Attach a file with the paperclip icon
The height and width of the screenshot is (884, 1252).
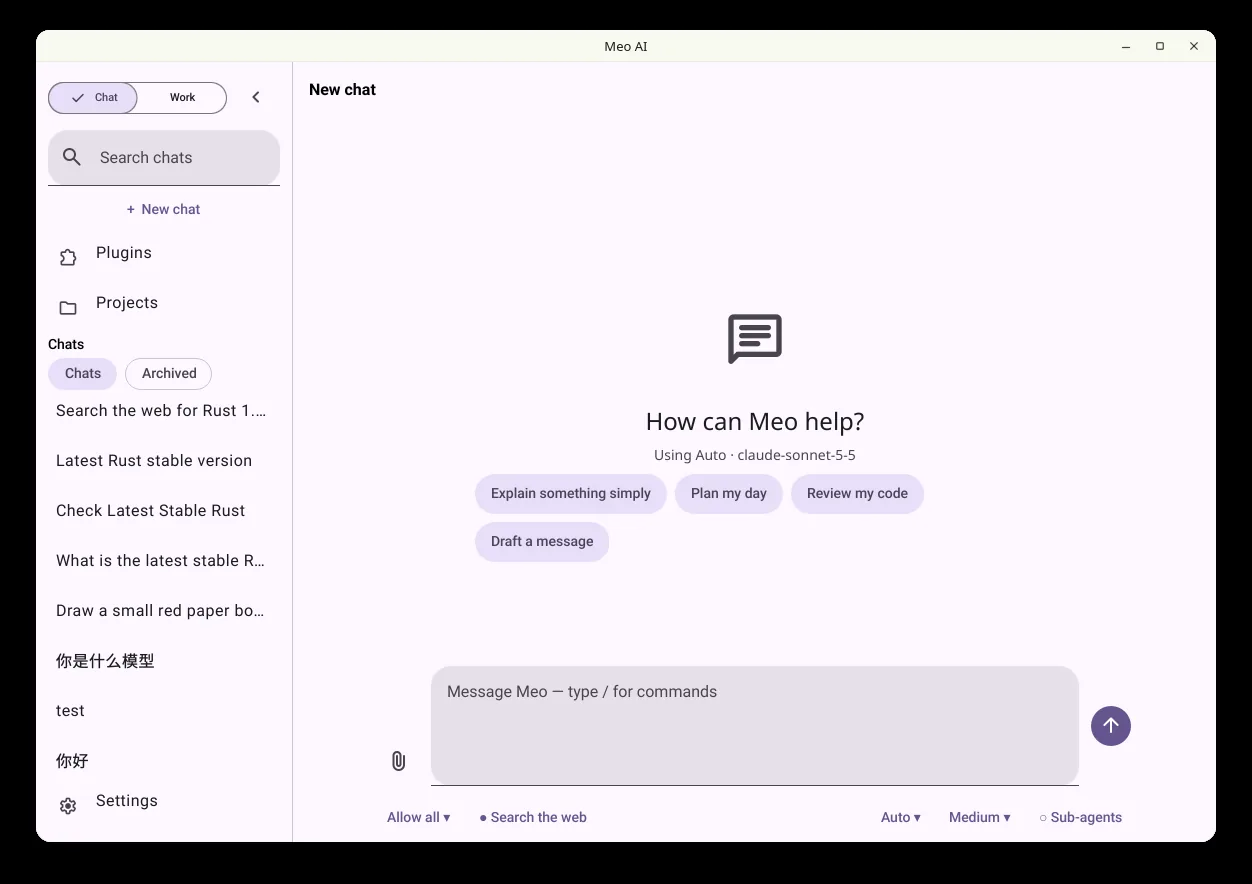click(398, 761)
